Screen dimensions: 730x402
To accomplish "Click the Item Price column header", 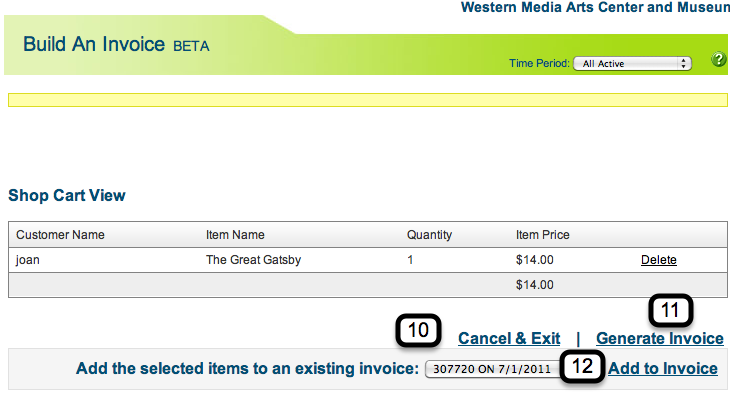I will tap(542, 235).
